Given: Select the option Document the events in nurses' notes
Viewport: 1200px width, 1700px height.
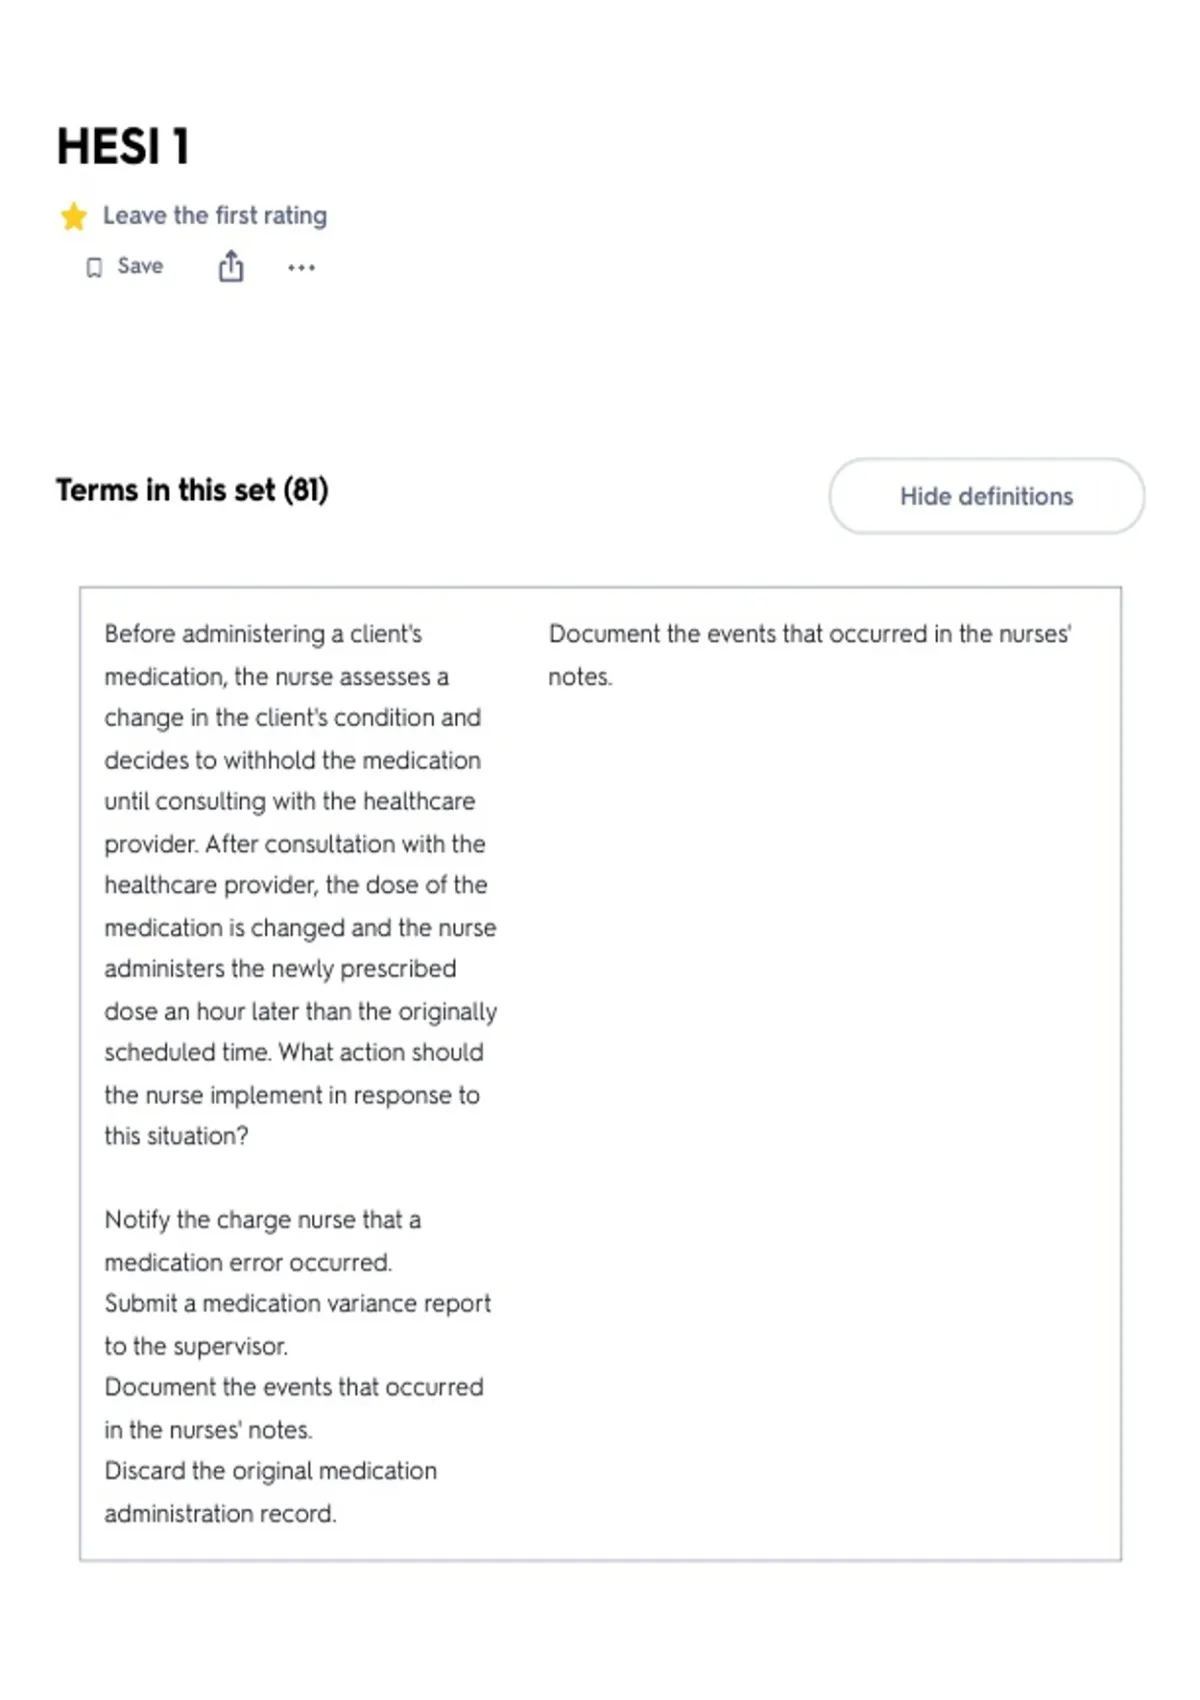Looking at the screenshot, I should [x=294, y=1408].
